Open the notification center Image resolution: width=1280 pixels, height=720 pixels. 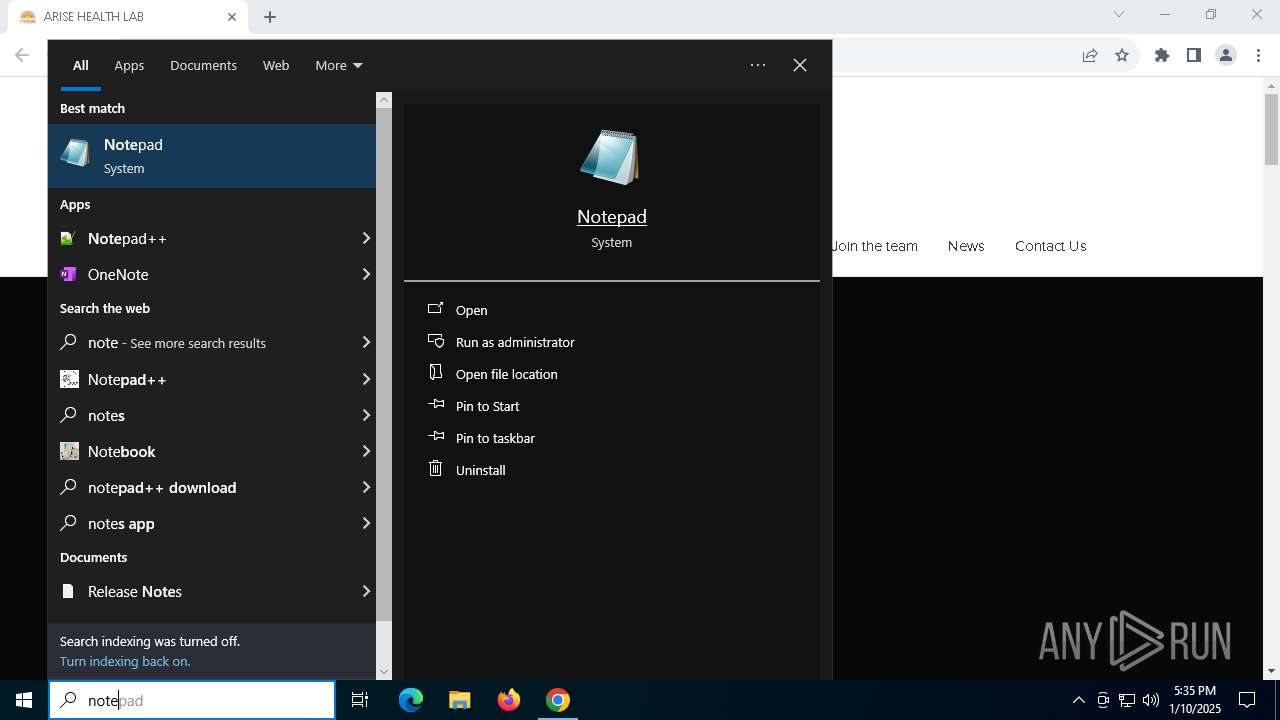(x=1247, y=700)
